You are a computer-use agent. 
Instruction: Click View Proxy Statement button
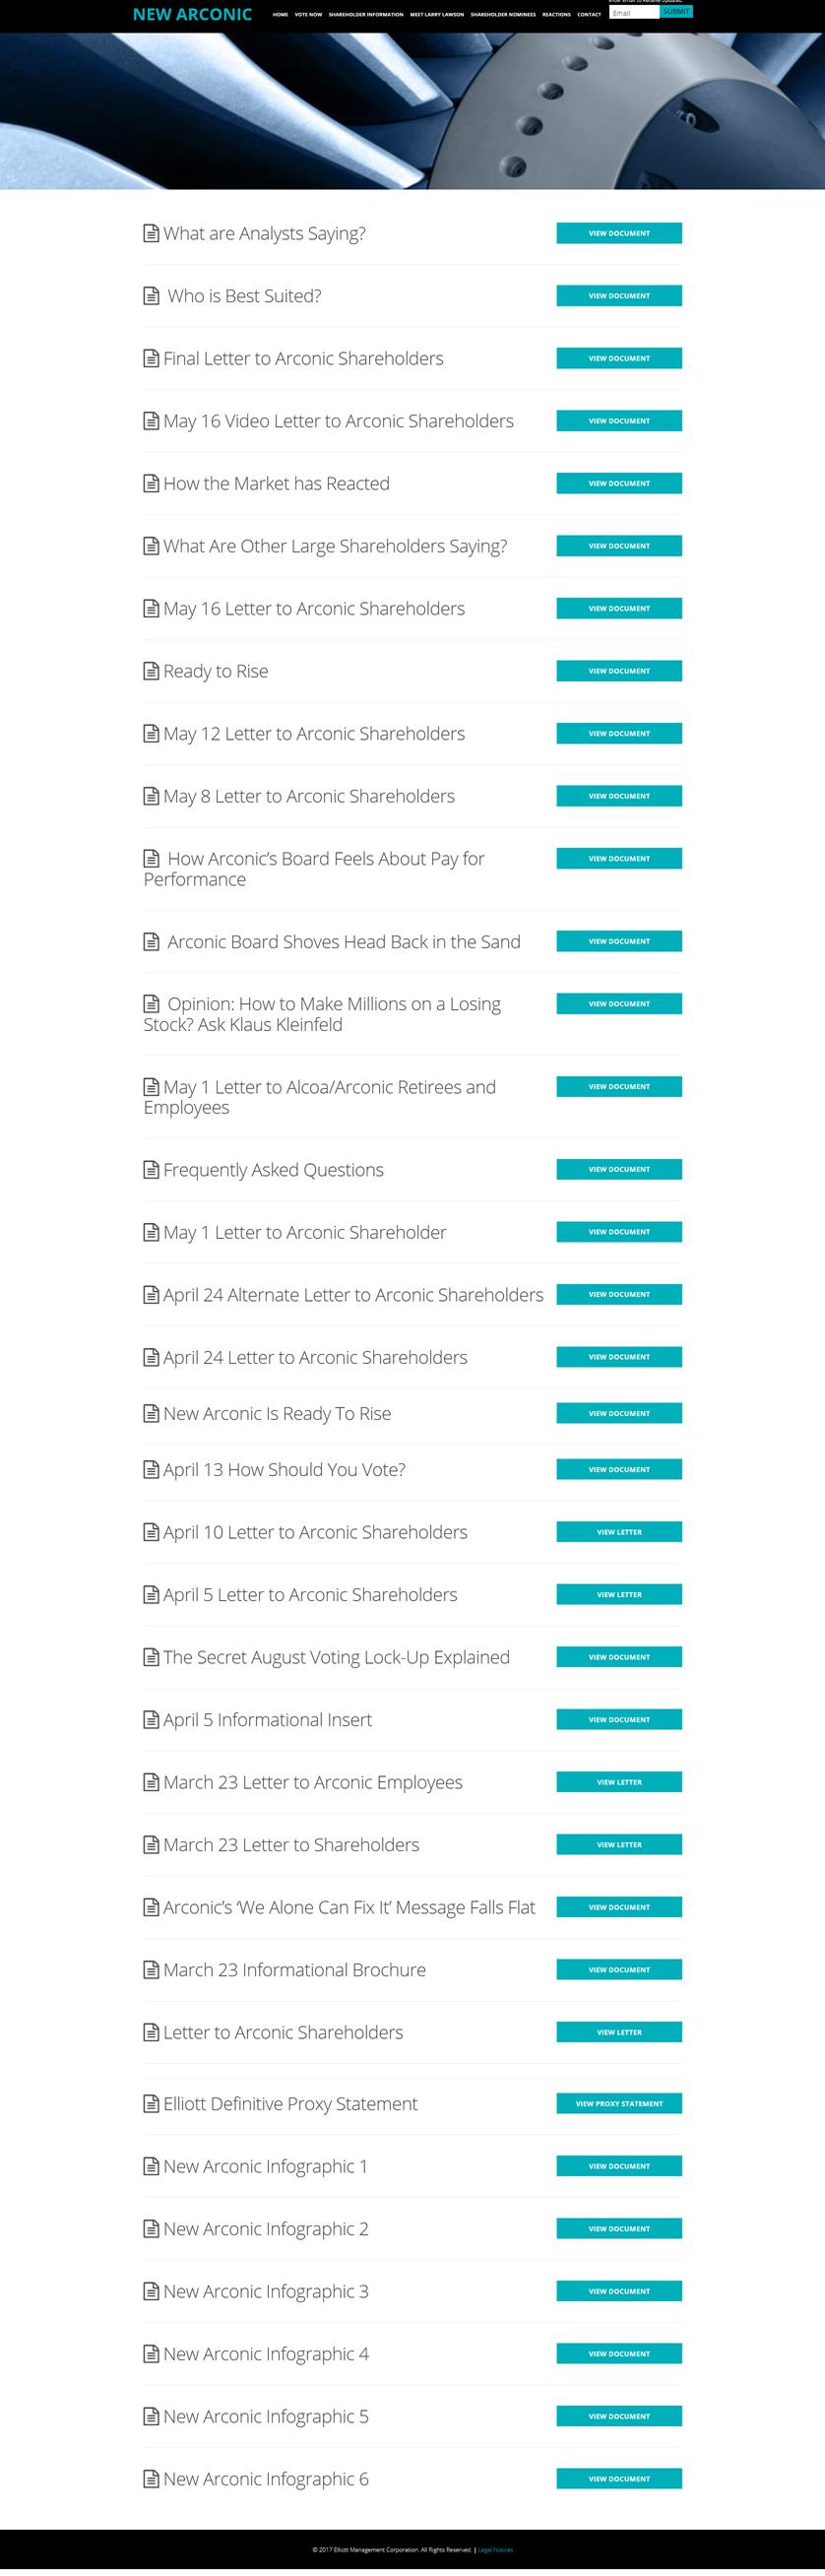pyautogui.click(x=619, y=2104)
